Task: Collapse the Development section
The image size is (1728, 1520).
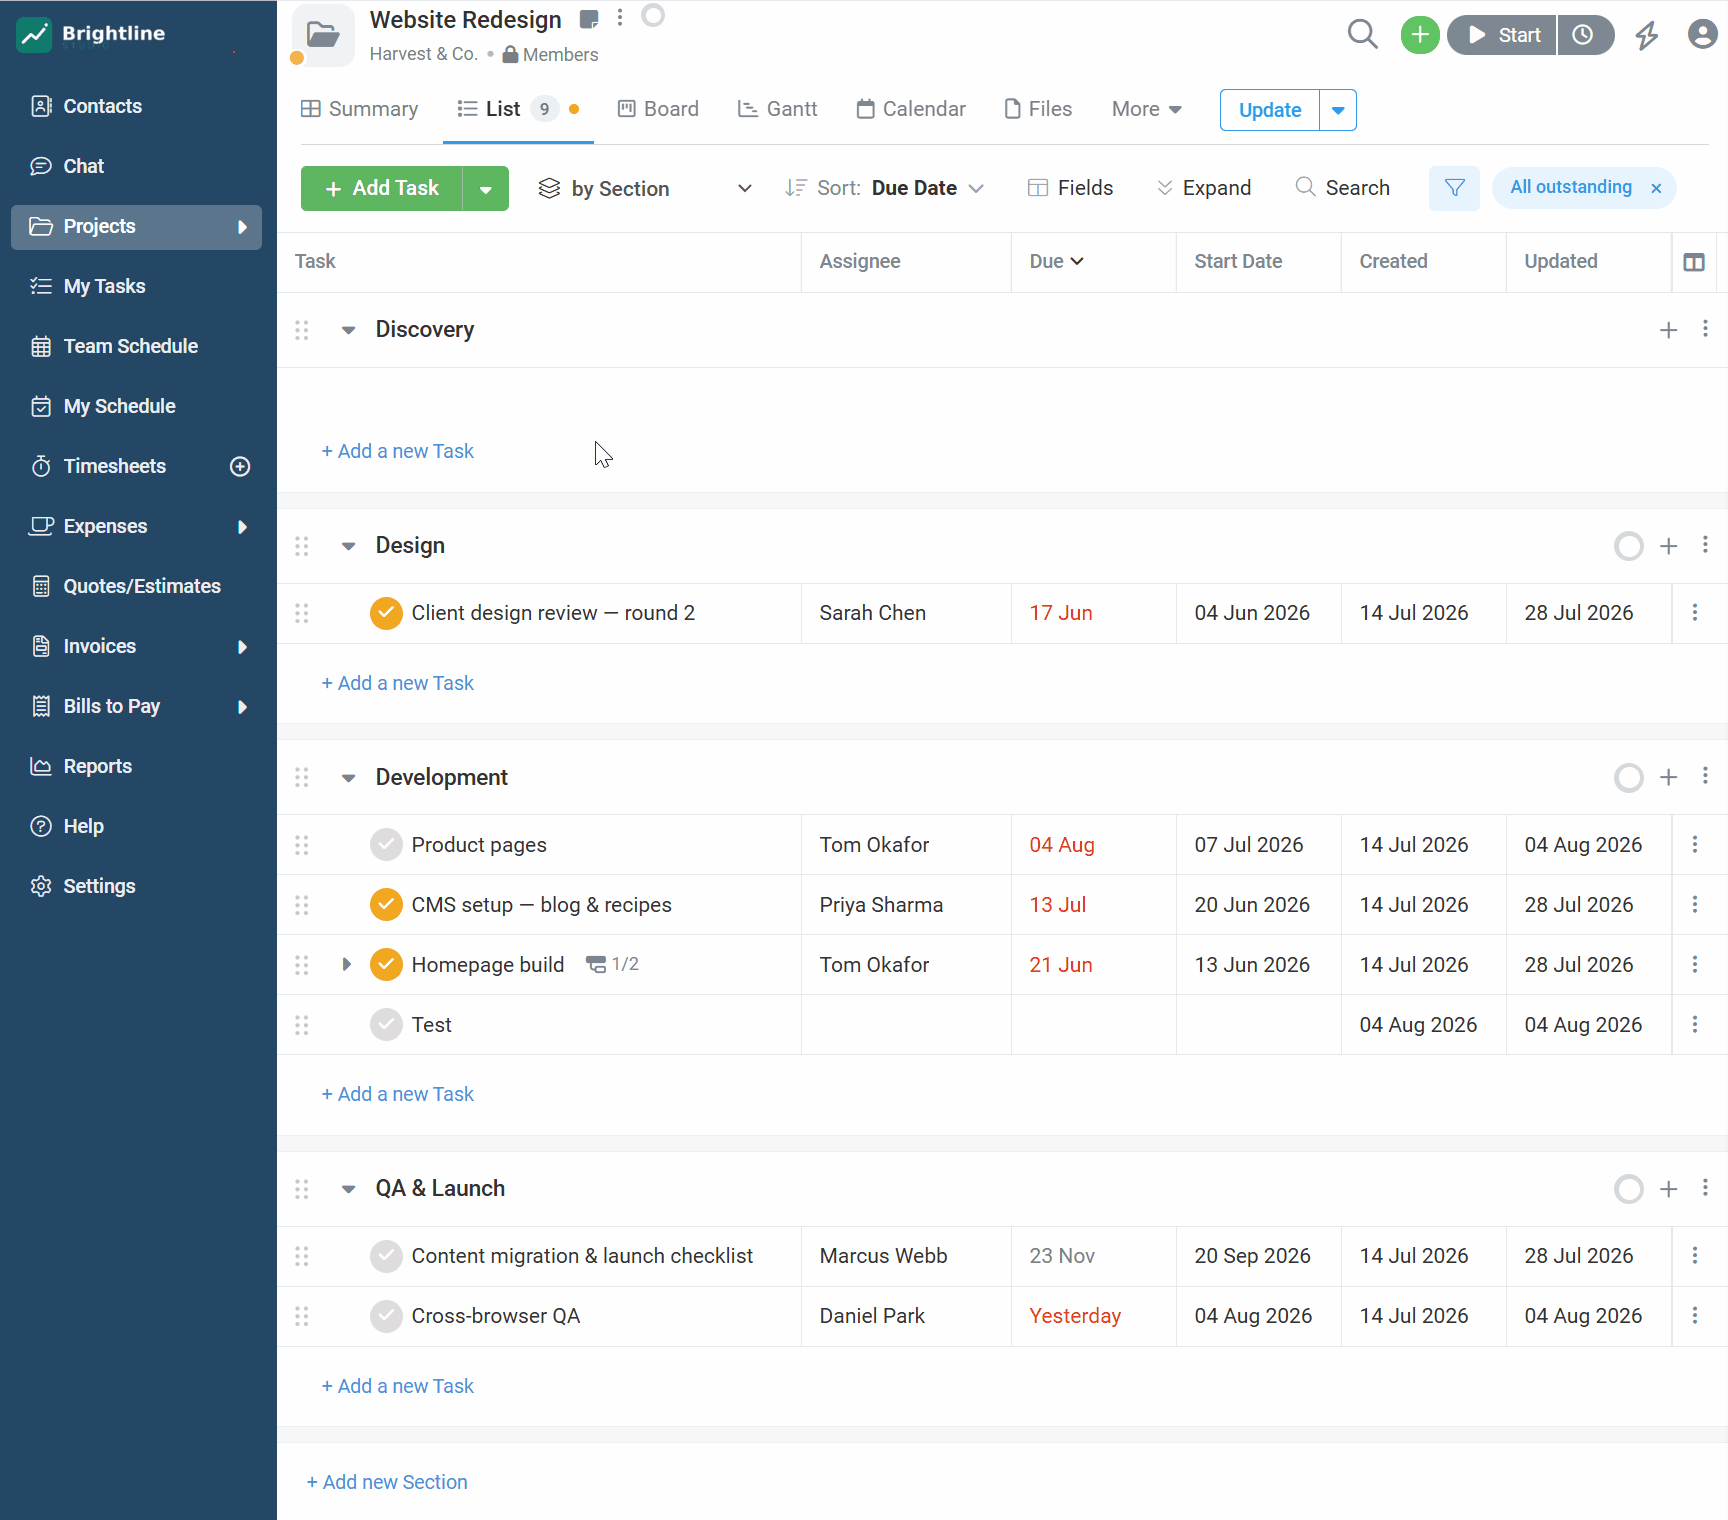Action: [348, 778]
